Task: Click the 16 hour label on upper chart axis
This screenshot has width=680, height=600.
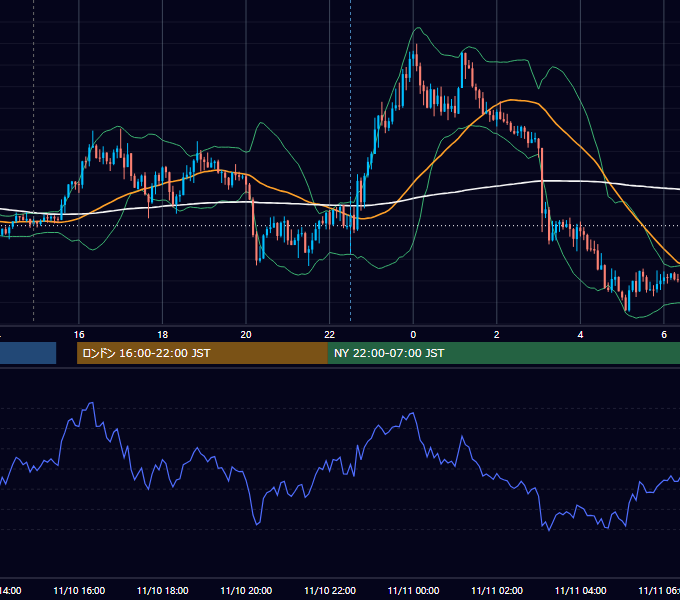Action: (79, 335)
